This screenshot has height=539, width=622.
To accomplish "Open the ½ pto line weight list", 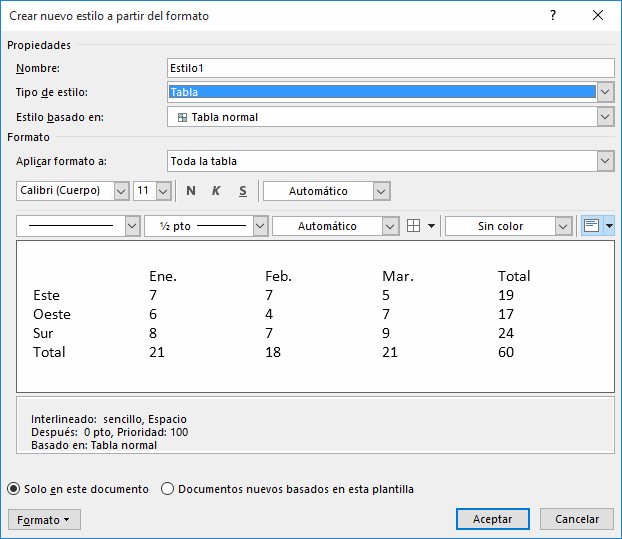I will [260, 226].
